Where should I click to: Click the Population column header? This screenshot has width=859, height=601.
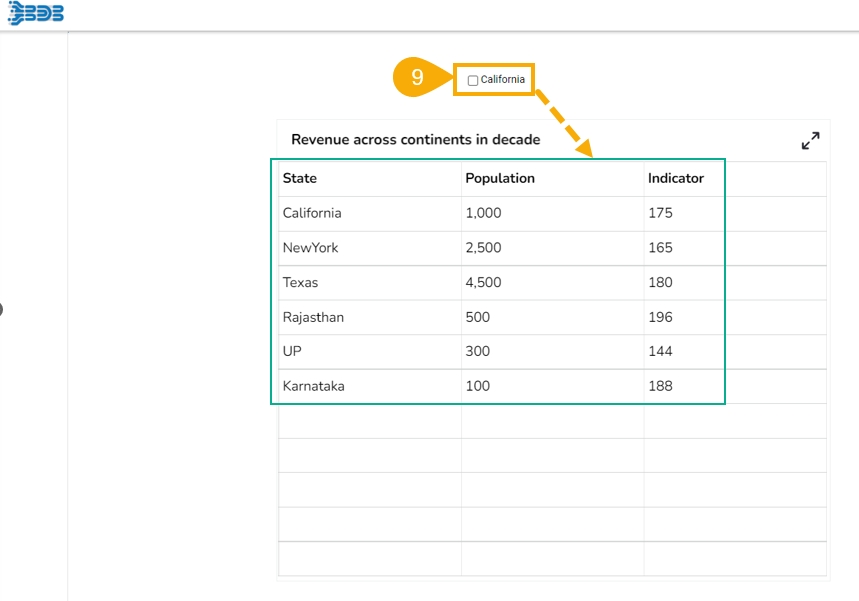coord(500,178)
